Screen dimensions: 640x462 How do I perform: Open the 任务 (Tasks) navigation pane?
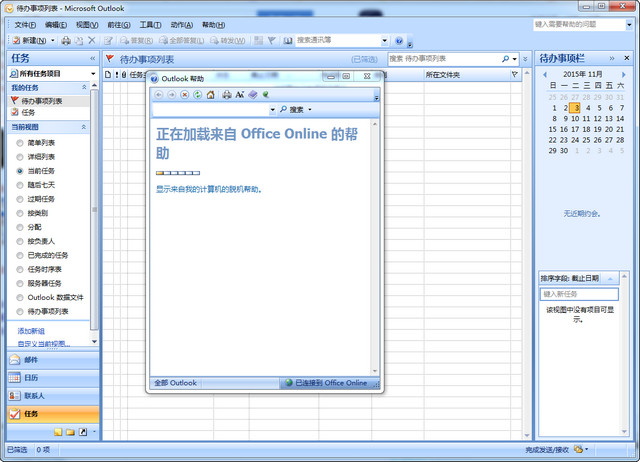tap(53, 413)
